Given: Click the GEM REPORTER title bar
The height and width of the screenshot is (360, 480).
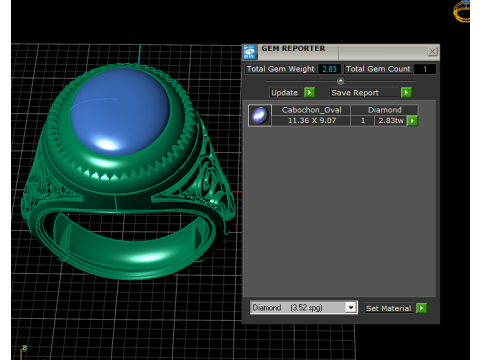Looking at the screenshot, I should [341, 52].
